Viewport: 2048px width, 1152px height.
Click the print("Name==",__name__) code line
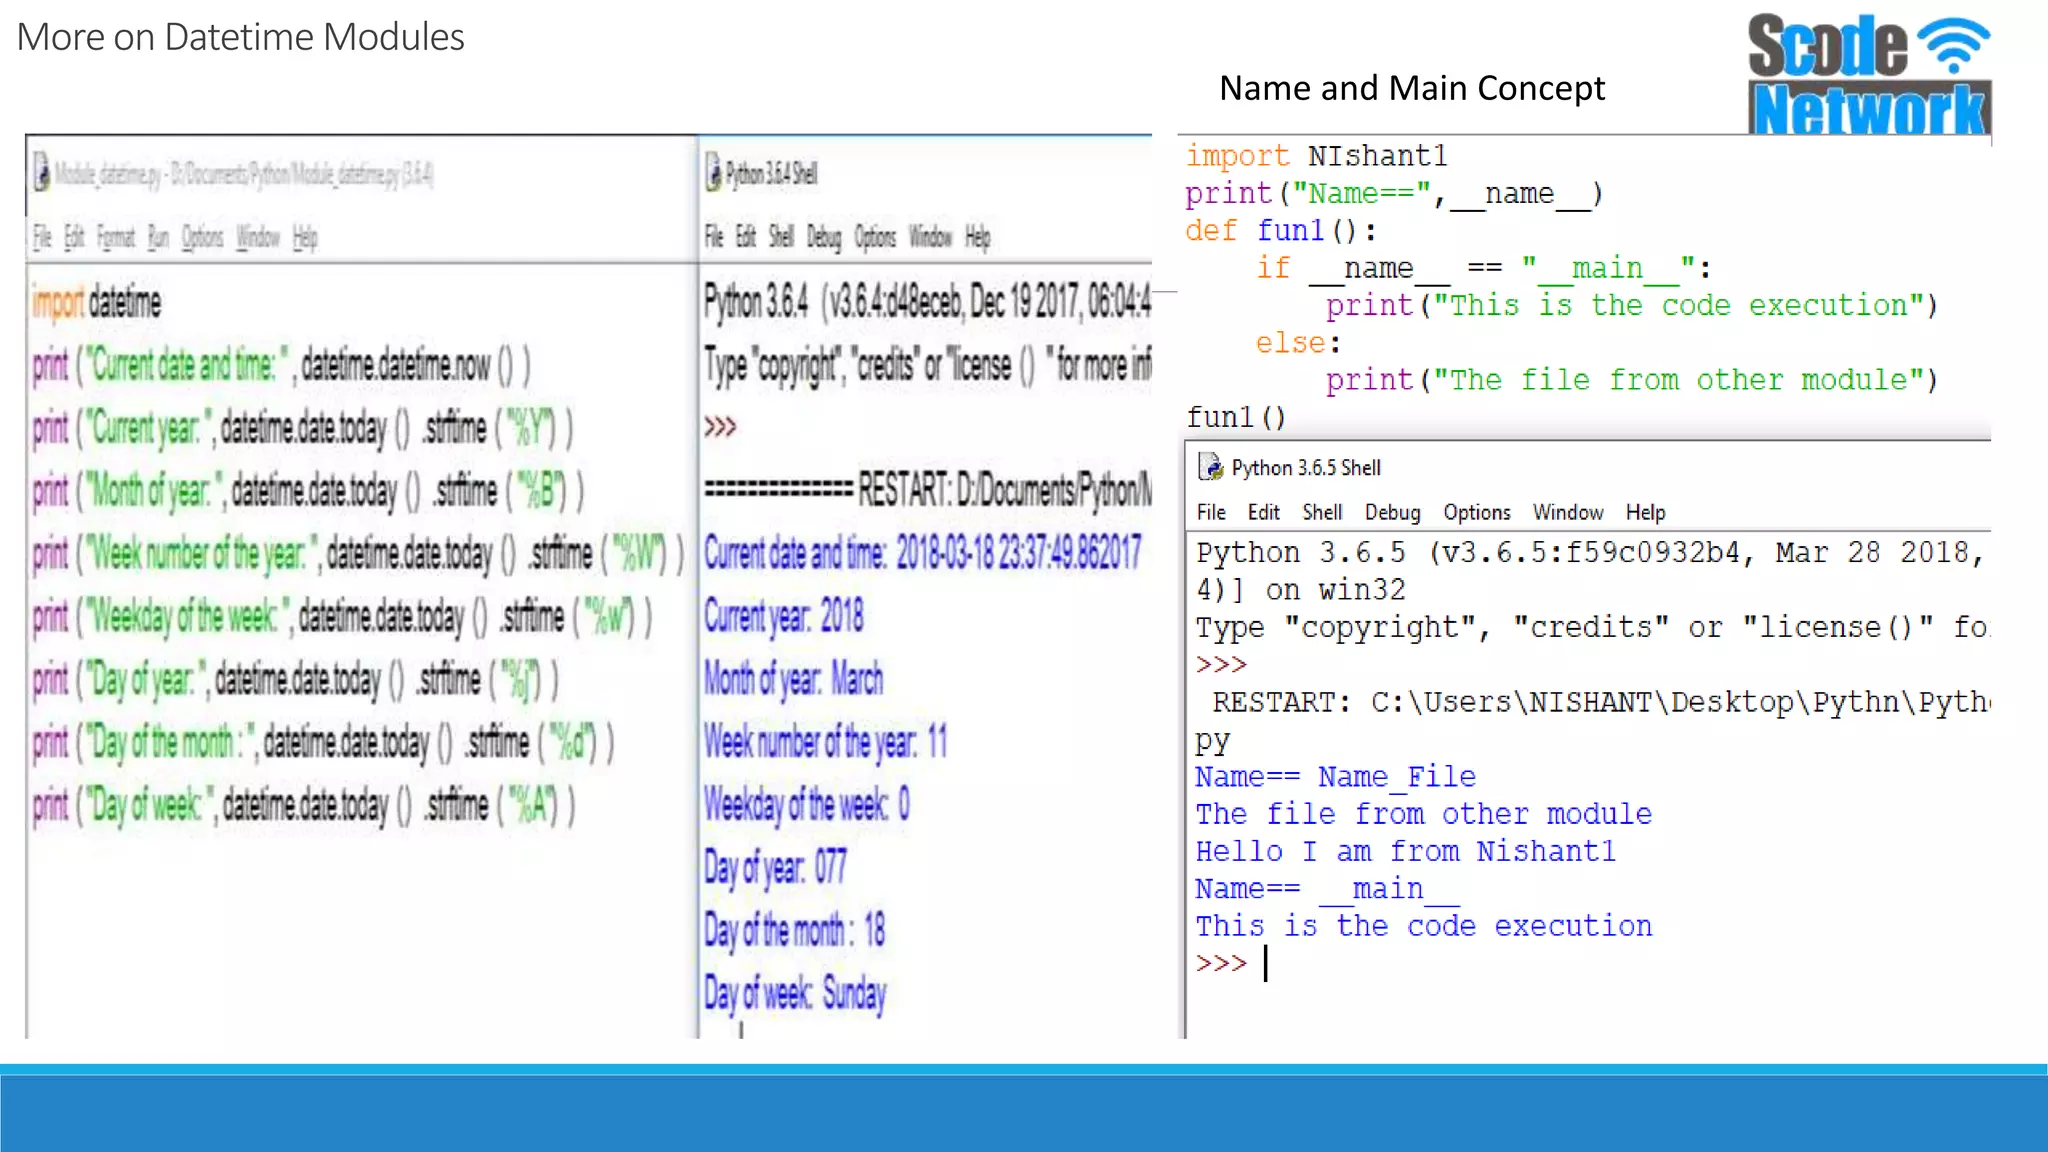(x=1395, y=193)
